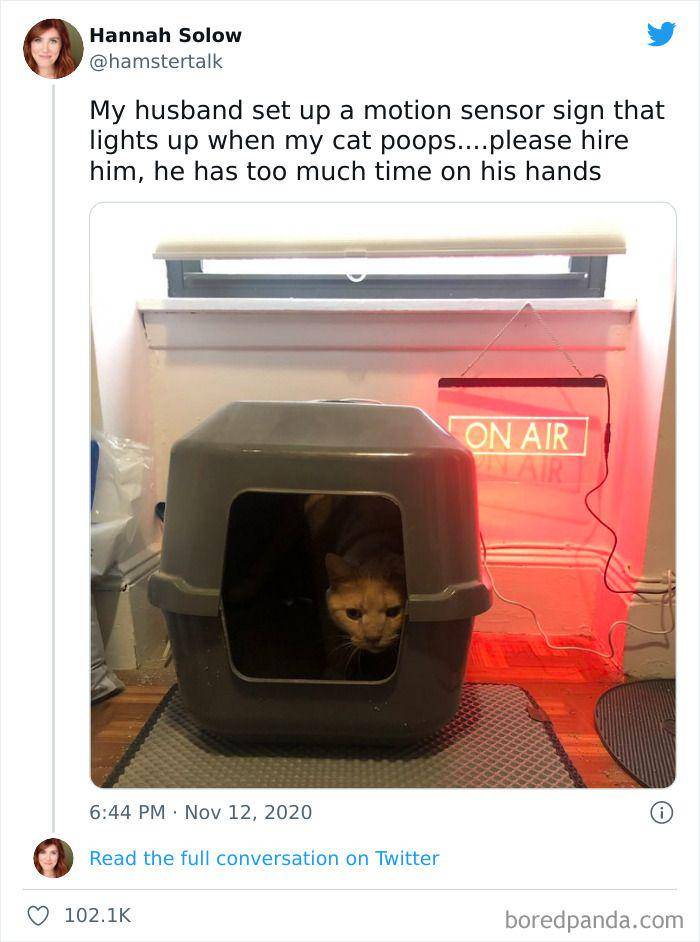This screenshot has height=942, width=700.
Task: Open Hannah Solow's large profile avatar
Action: point(53,49)
